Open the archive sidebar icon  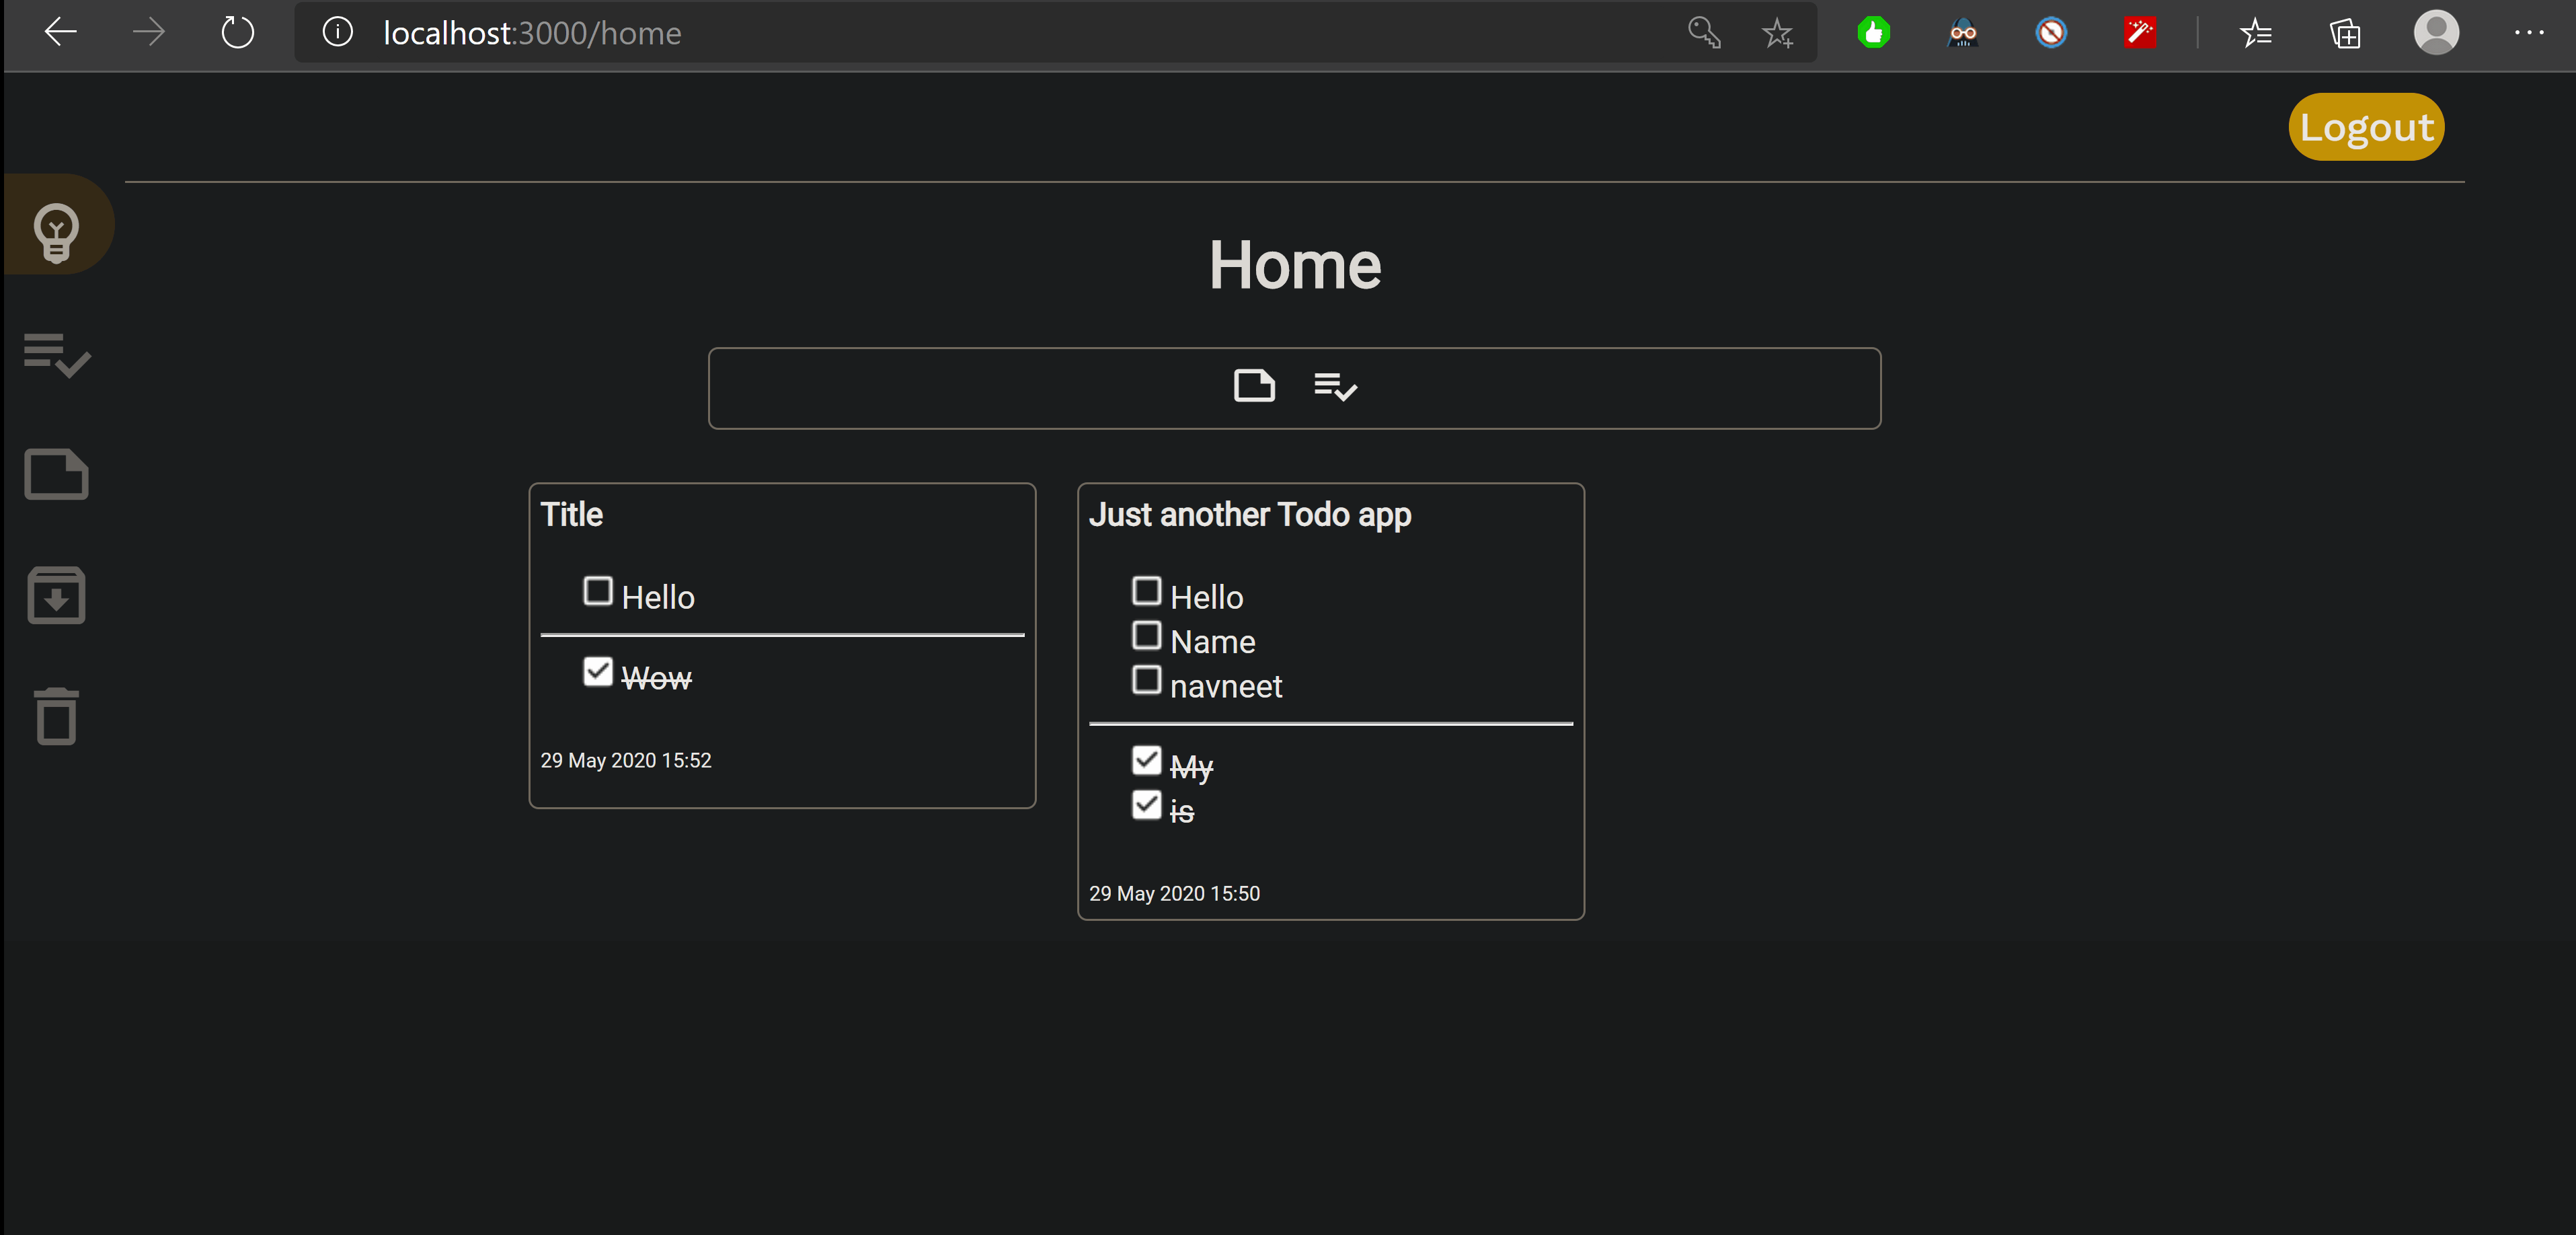tap(56, 596)
